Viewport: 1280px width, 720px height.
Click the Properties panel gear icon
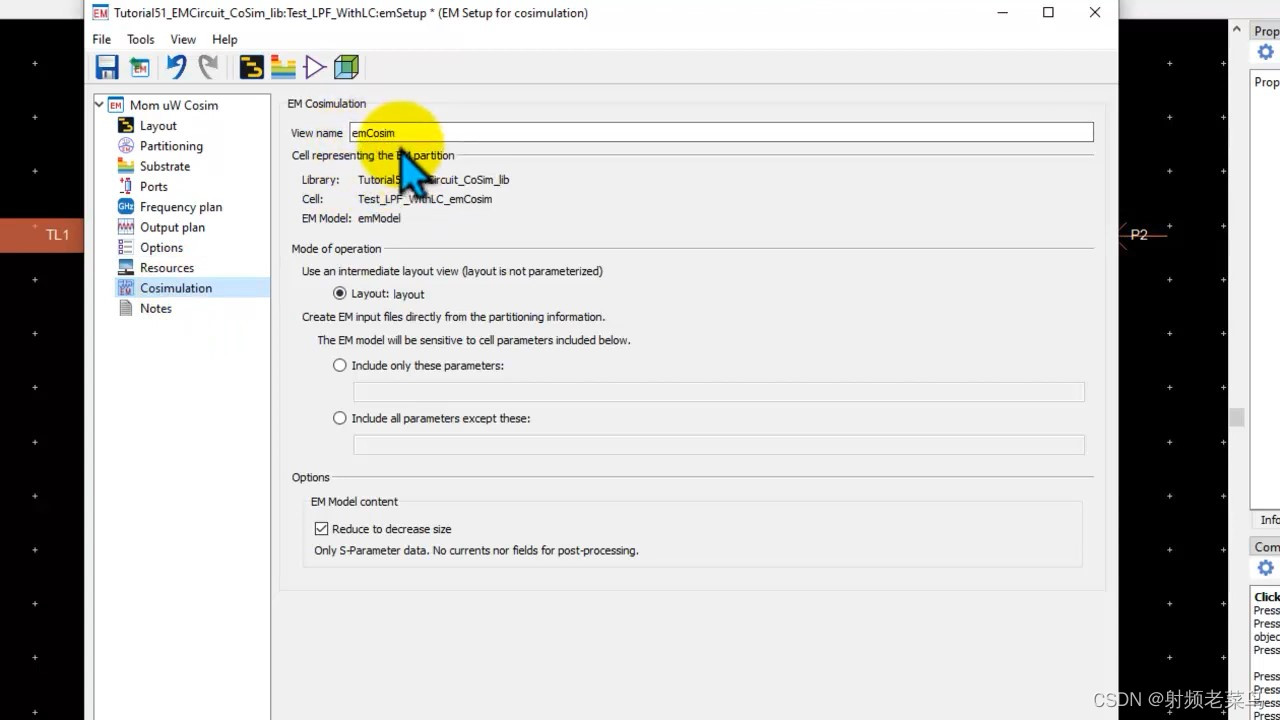[x=1265, y=51]
